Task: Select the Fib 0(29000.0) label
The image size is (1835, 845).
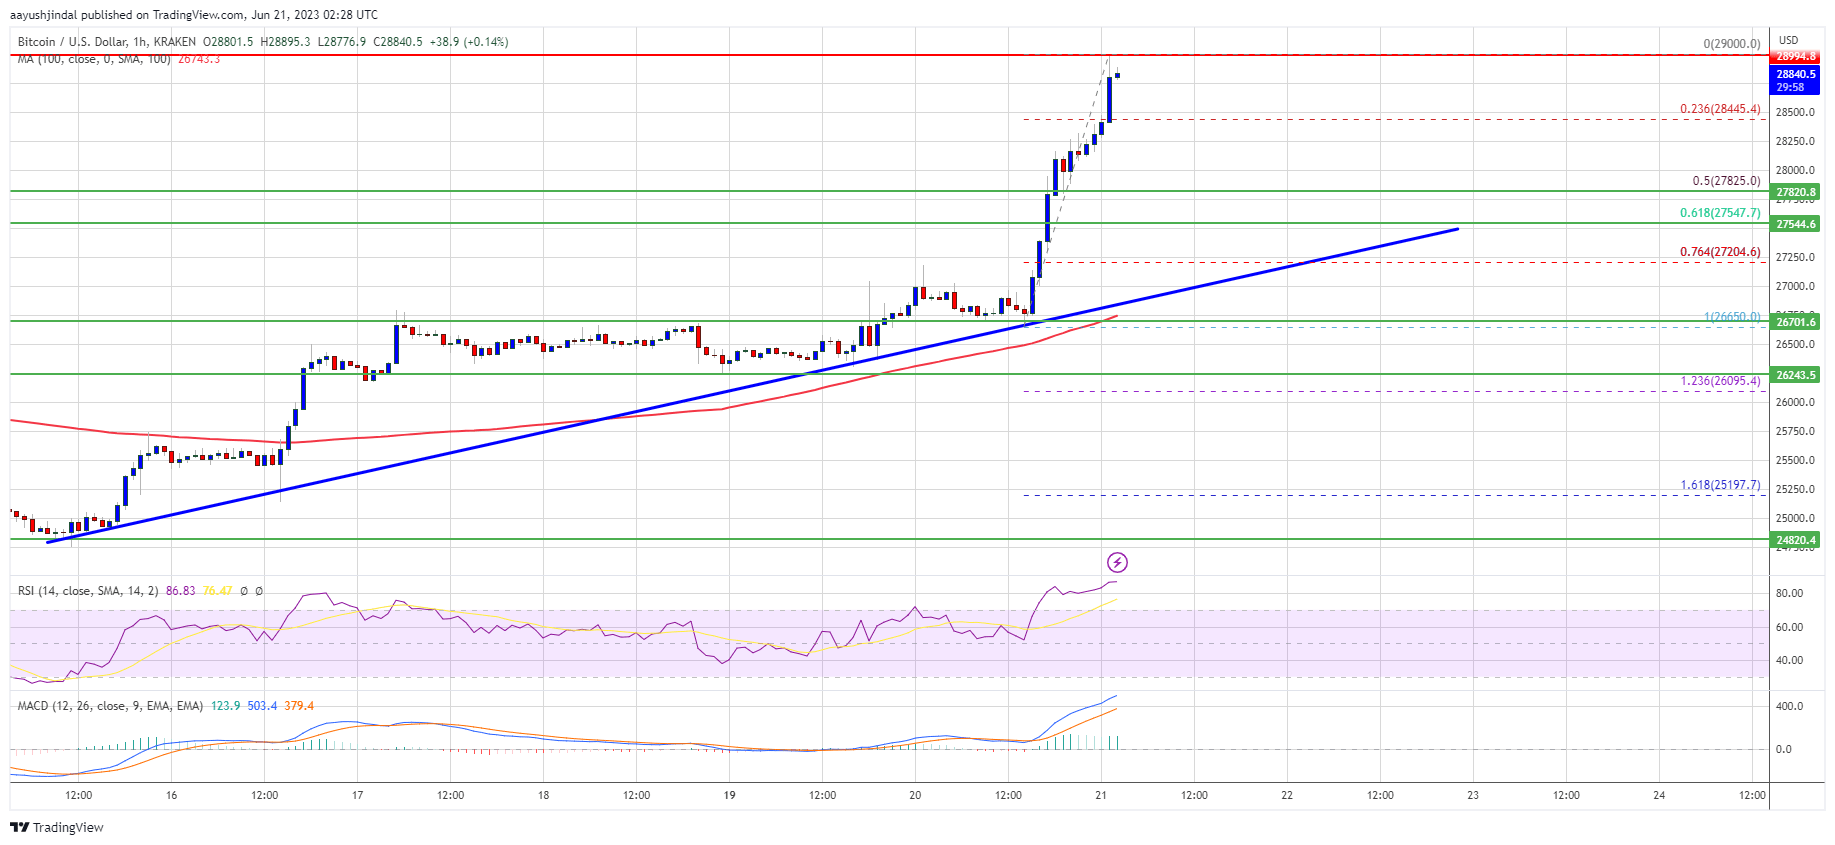Action: click(1732, 44)
